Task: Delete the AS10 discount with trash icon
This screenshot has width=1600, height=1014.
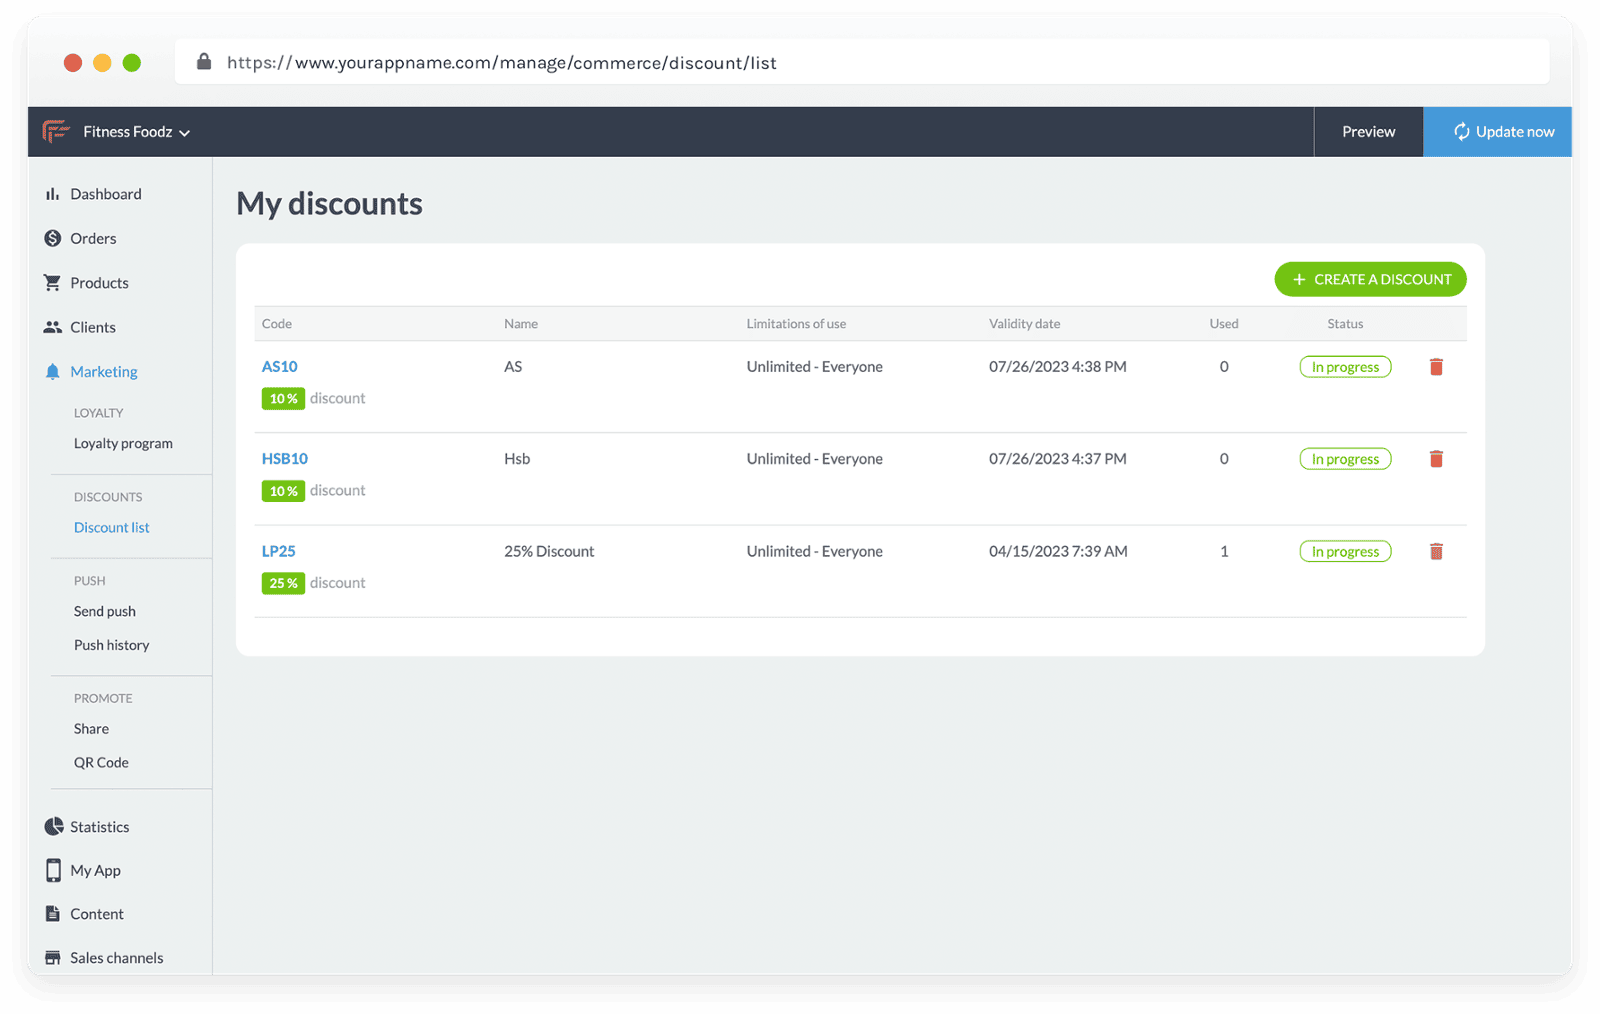Action: (1436, 367)
